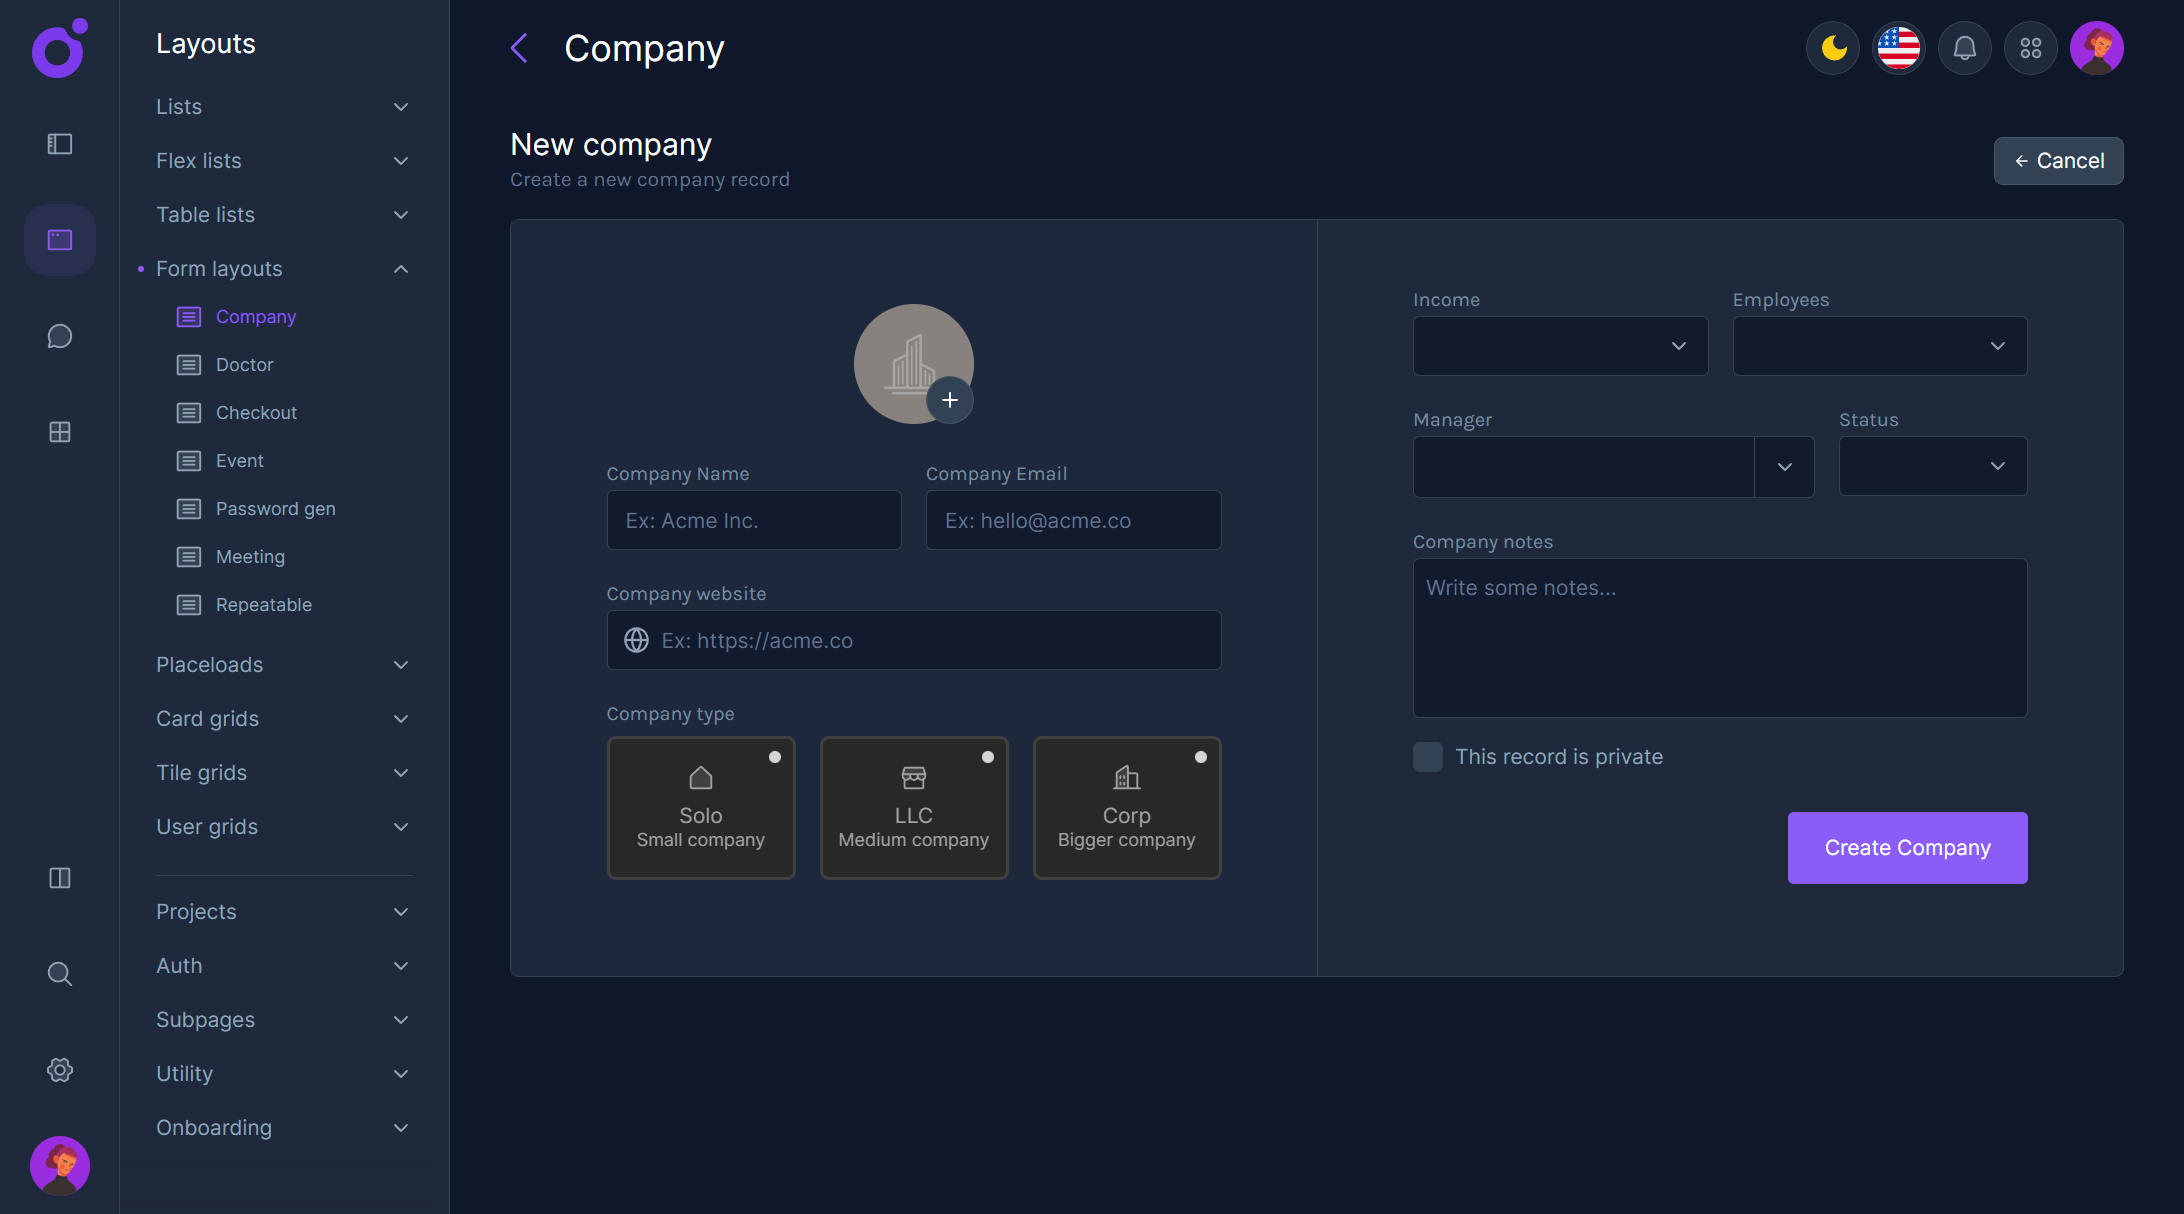Viewport: 2184px width, 1214px height.
Task: Enable 'This record is private' checkbox
Action: tap(1427, 757)
